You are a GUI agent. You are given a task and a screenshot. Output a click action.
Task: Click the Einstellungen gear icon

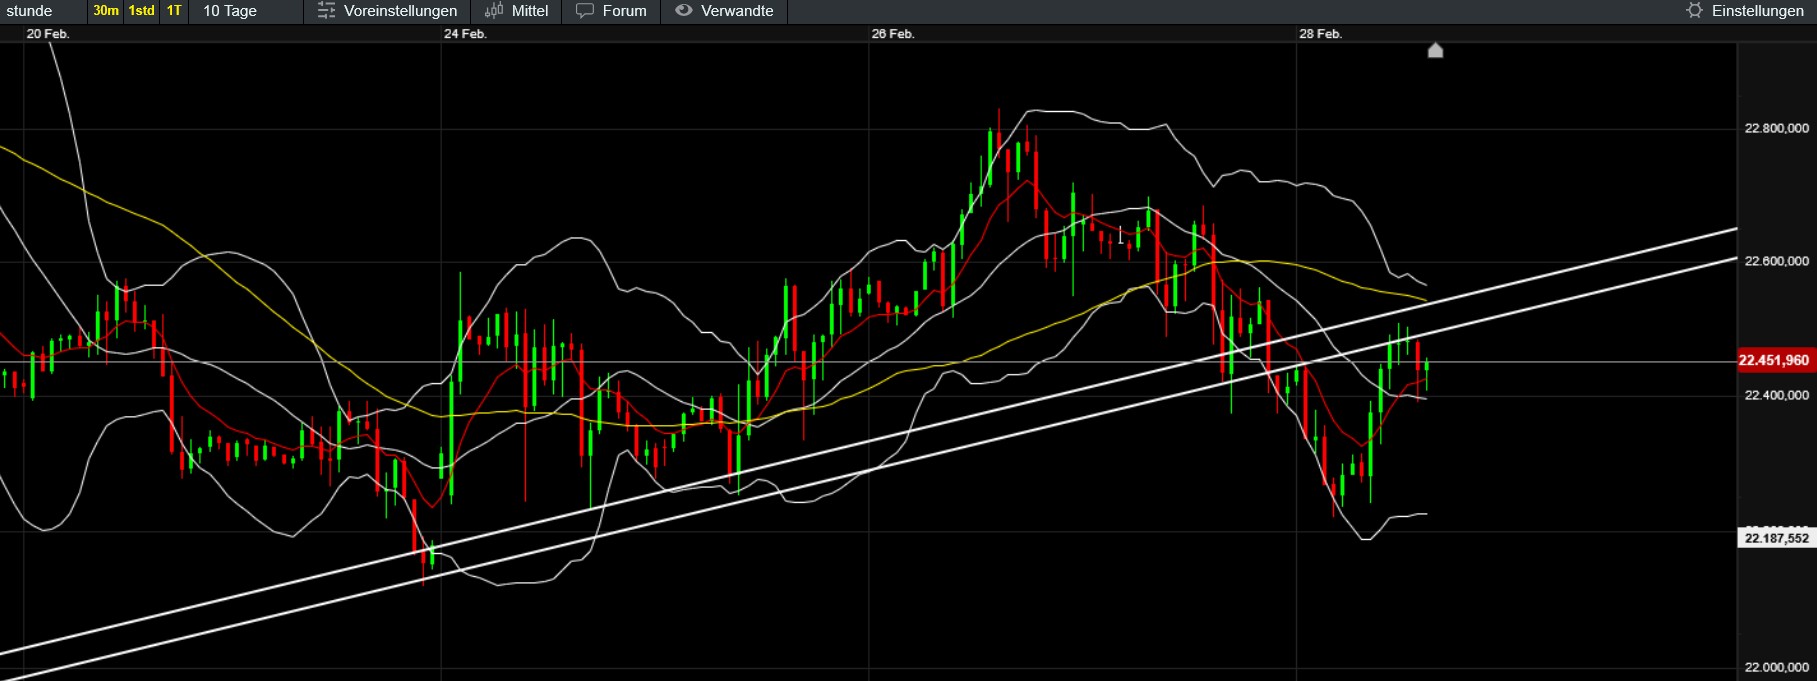click(x=1694, y=11)
